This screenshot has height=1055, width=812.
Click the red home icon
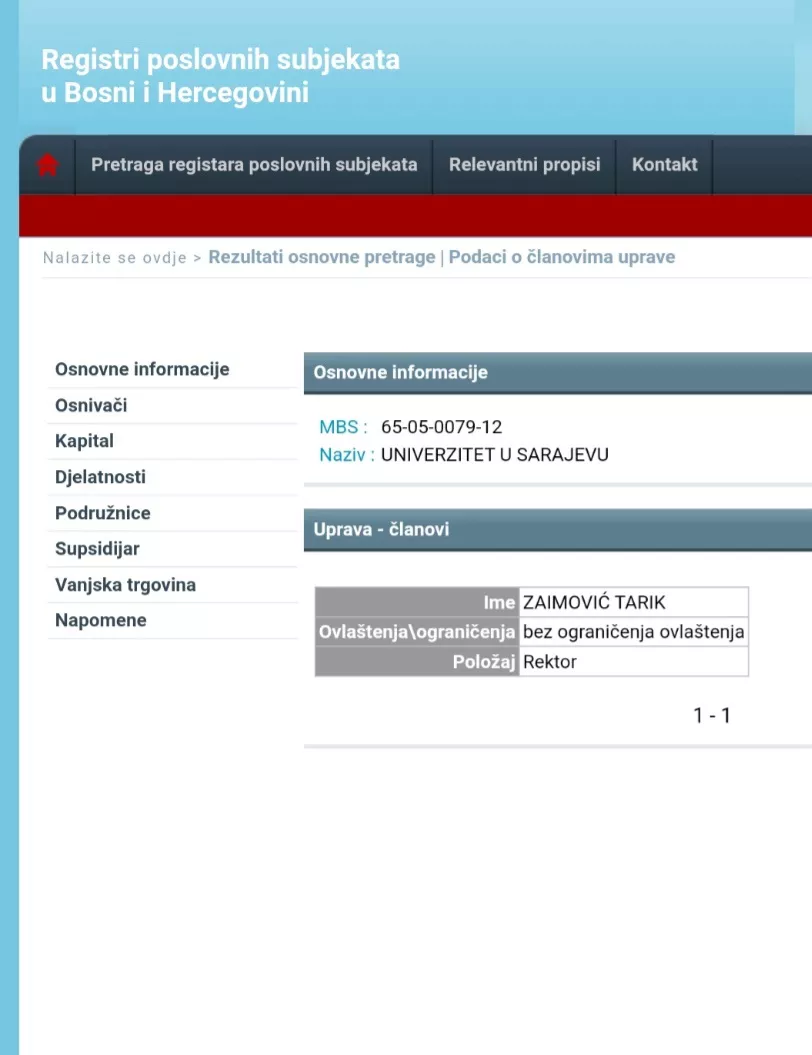tap(47, 165)
